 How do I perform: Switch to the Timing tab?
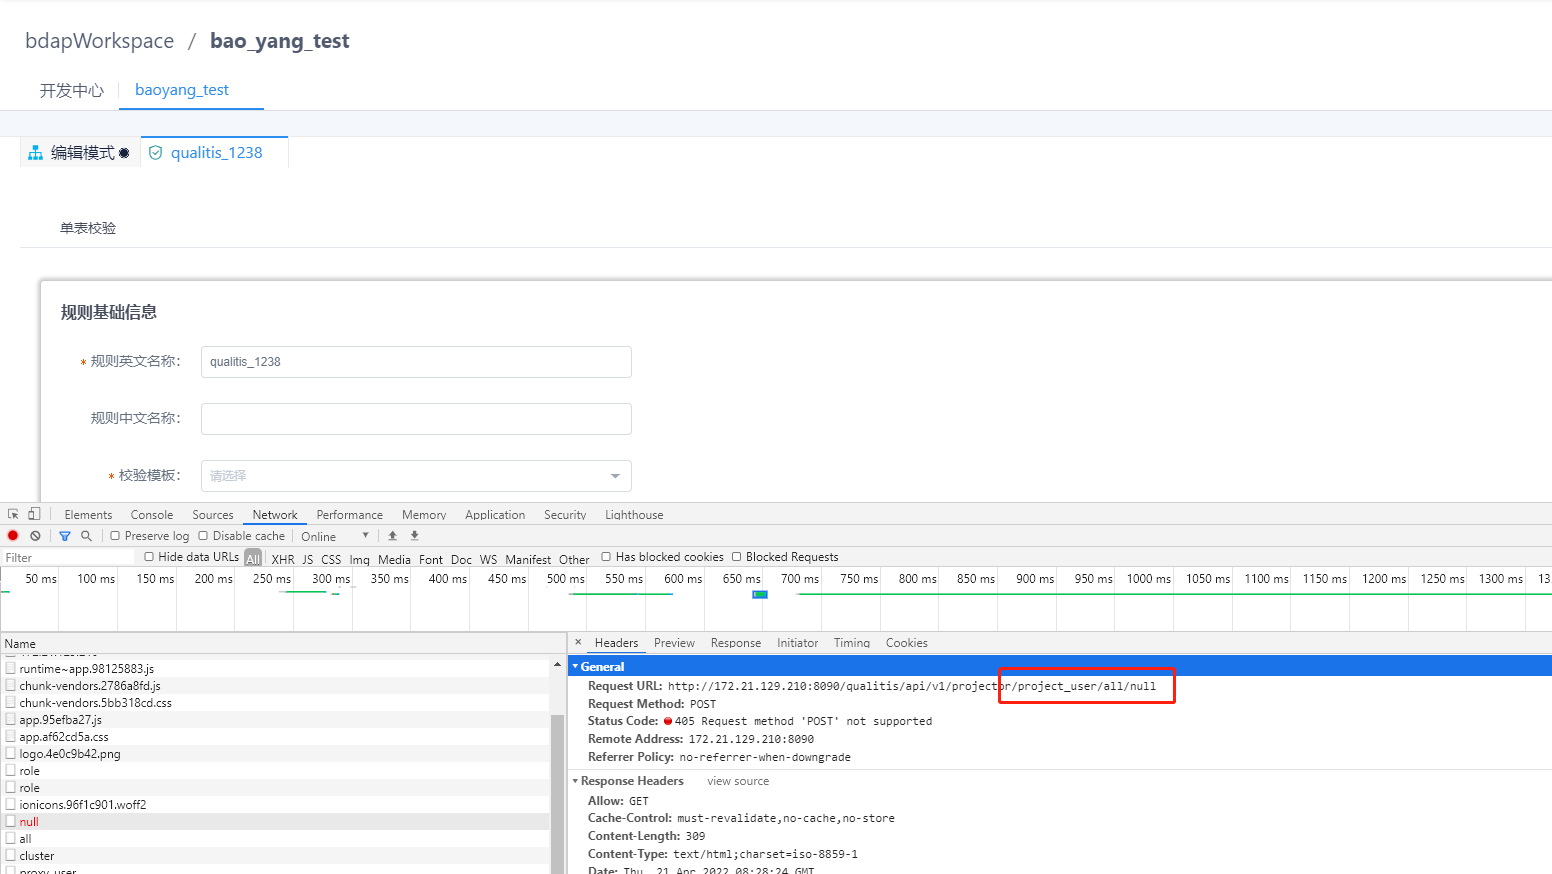pyautogui.click(x=852, y=643)
